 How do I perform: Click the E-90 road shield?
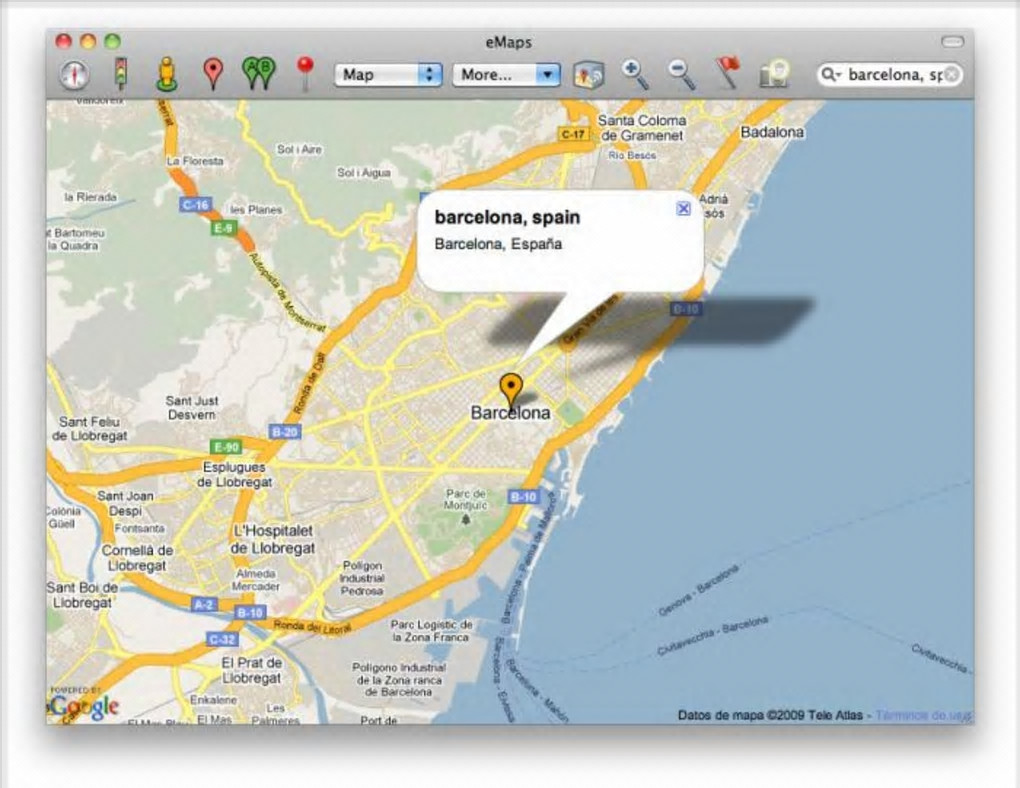tap(226, 447)
